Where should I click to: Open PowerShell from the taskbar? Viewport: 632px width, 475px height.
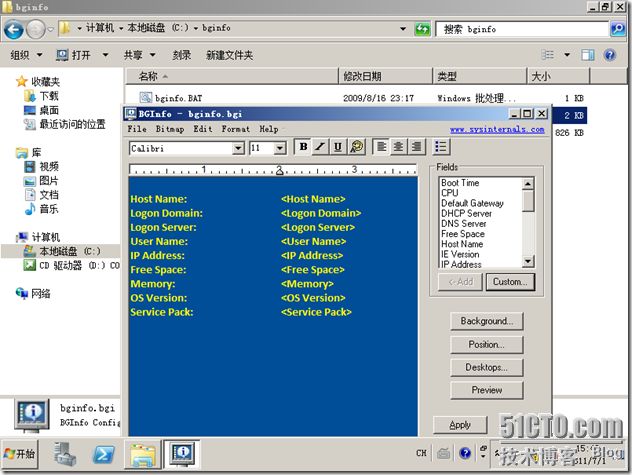point(103,455)
